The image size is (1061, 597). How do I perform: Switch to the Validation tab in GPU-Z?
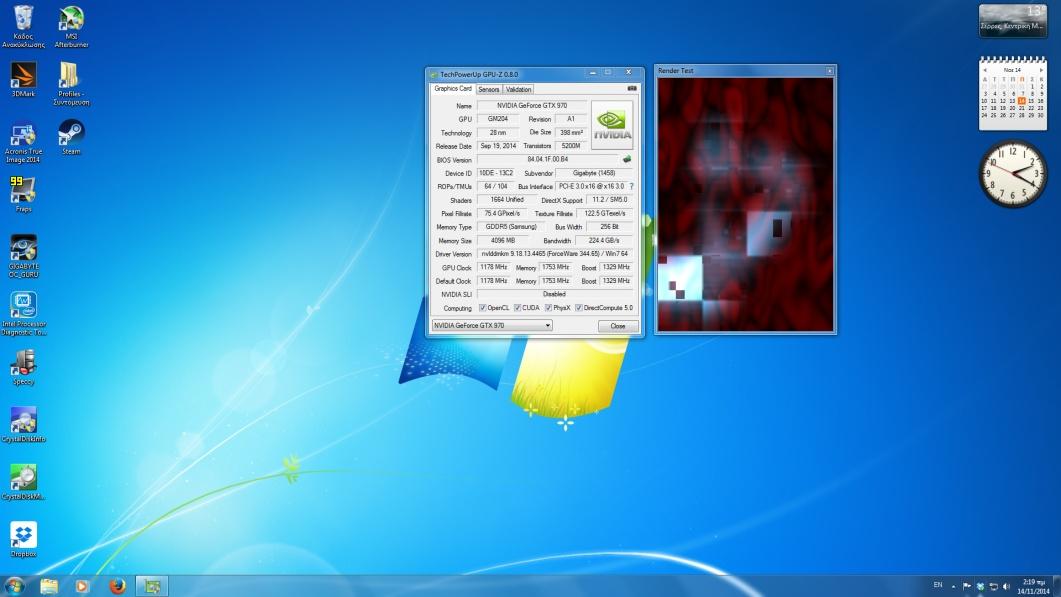pyautogui.click(x=518, y=89)
